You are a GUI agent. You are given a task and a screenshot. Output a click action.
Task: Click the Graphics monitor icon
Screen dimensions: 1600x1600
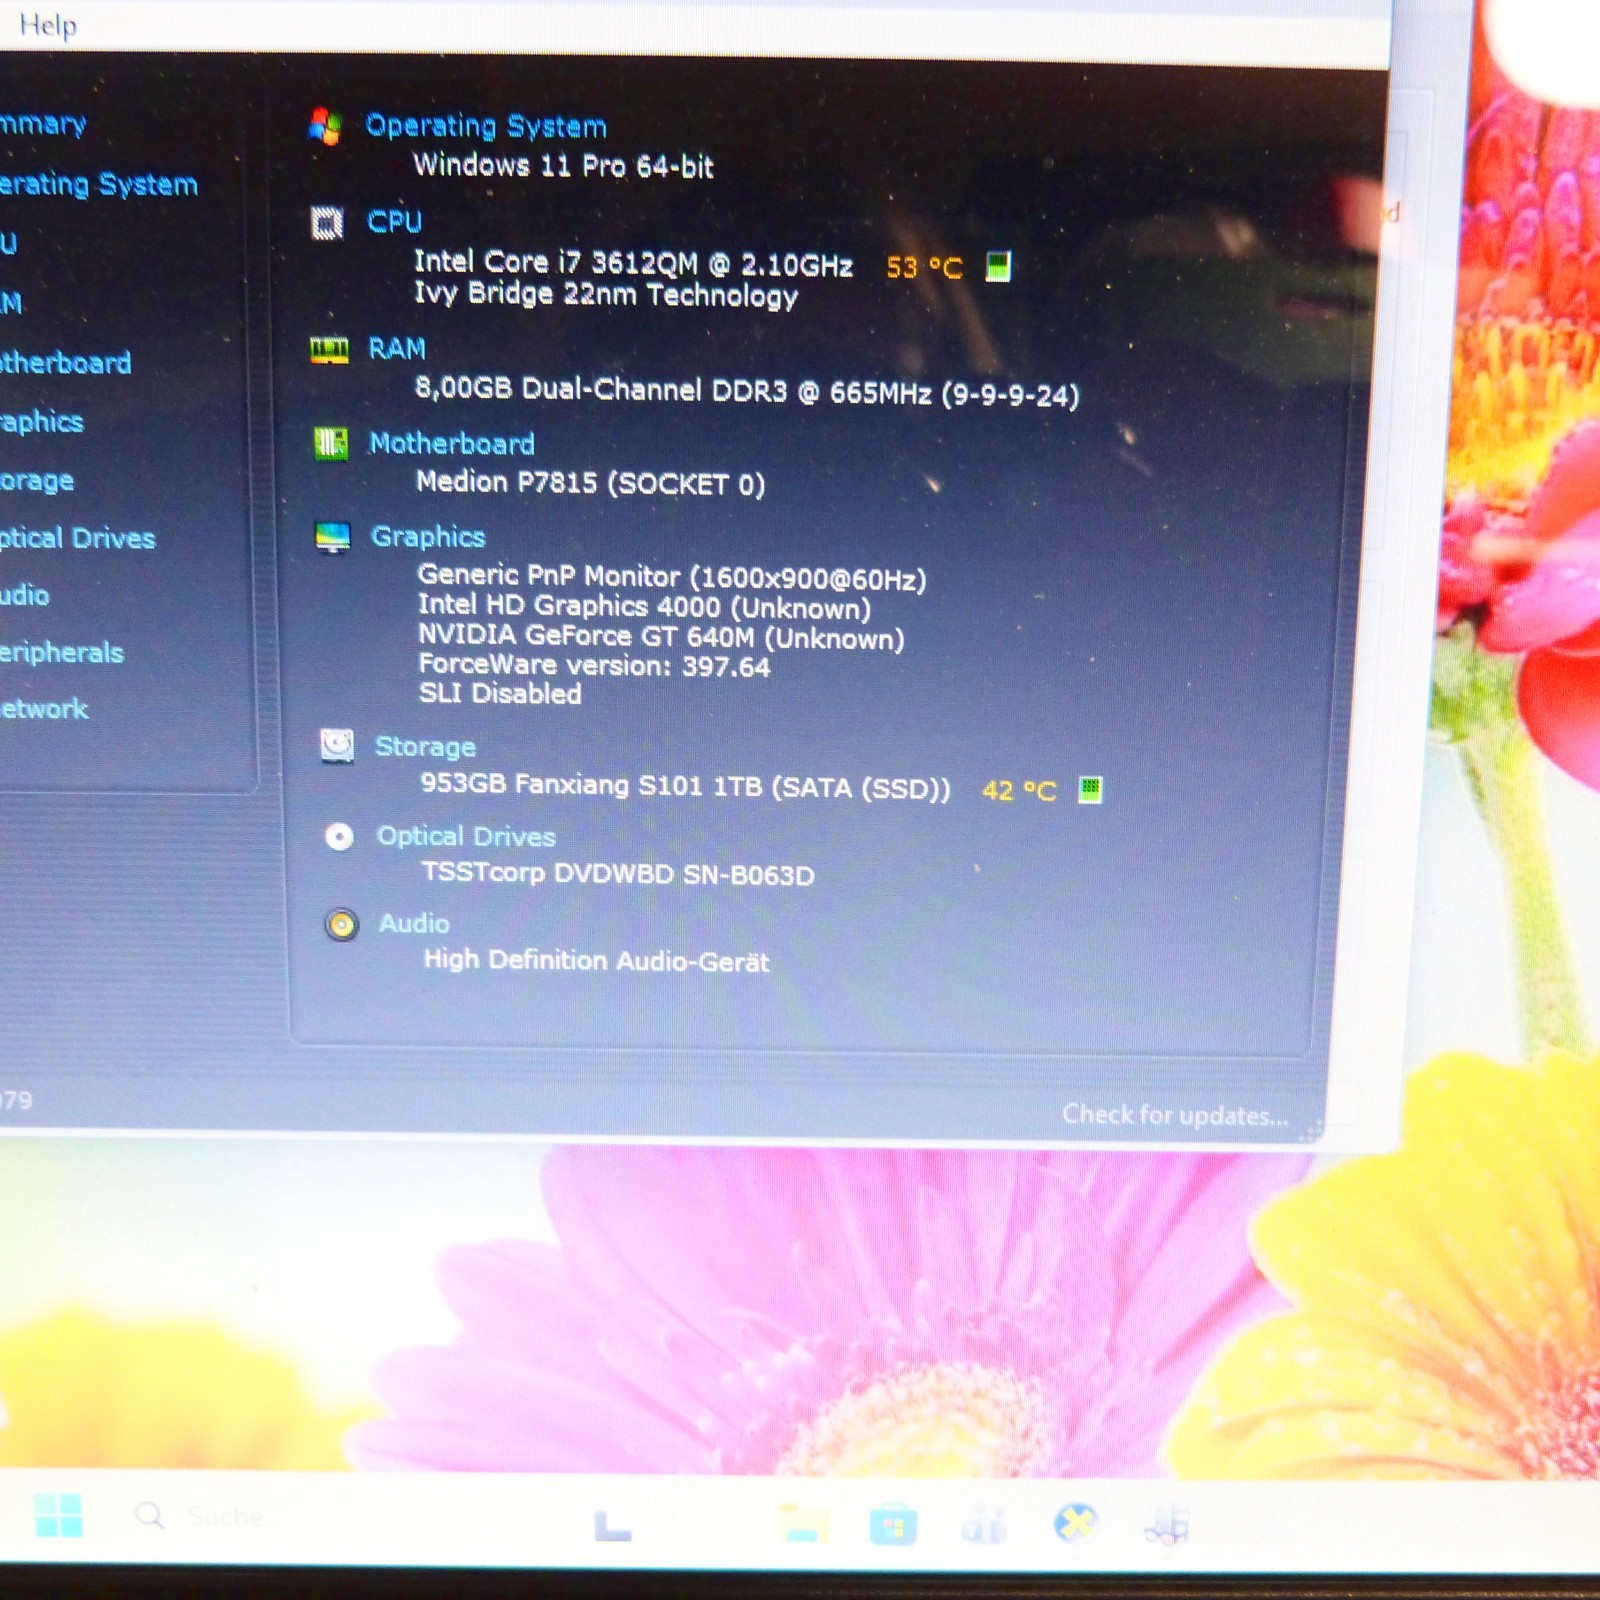click(x=333, y=538)
